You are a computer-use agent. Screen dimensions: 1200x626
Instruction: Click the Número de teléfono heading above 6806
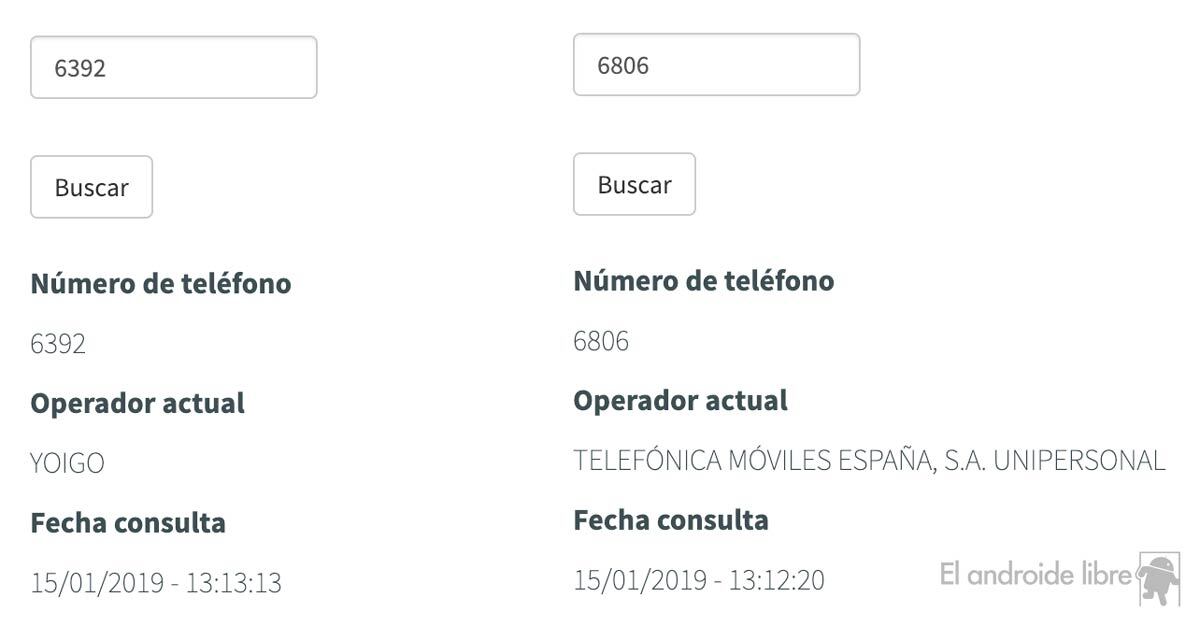pyautogui.click(x=704, y=281)
